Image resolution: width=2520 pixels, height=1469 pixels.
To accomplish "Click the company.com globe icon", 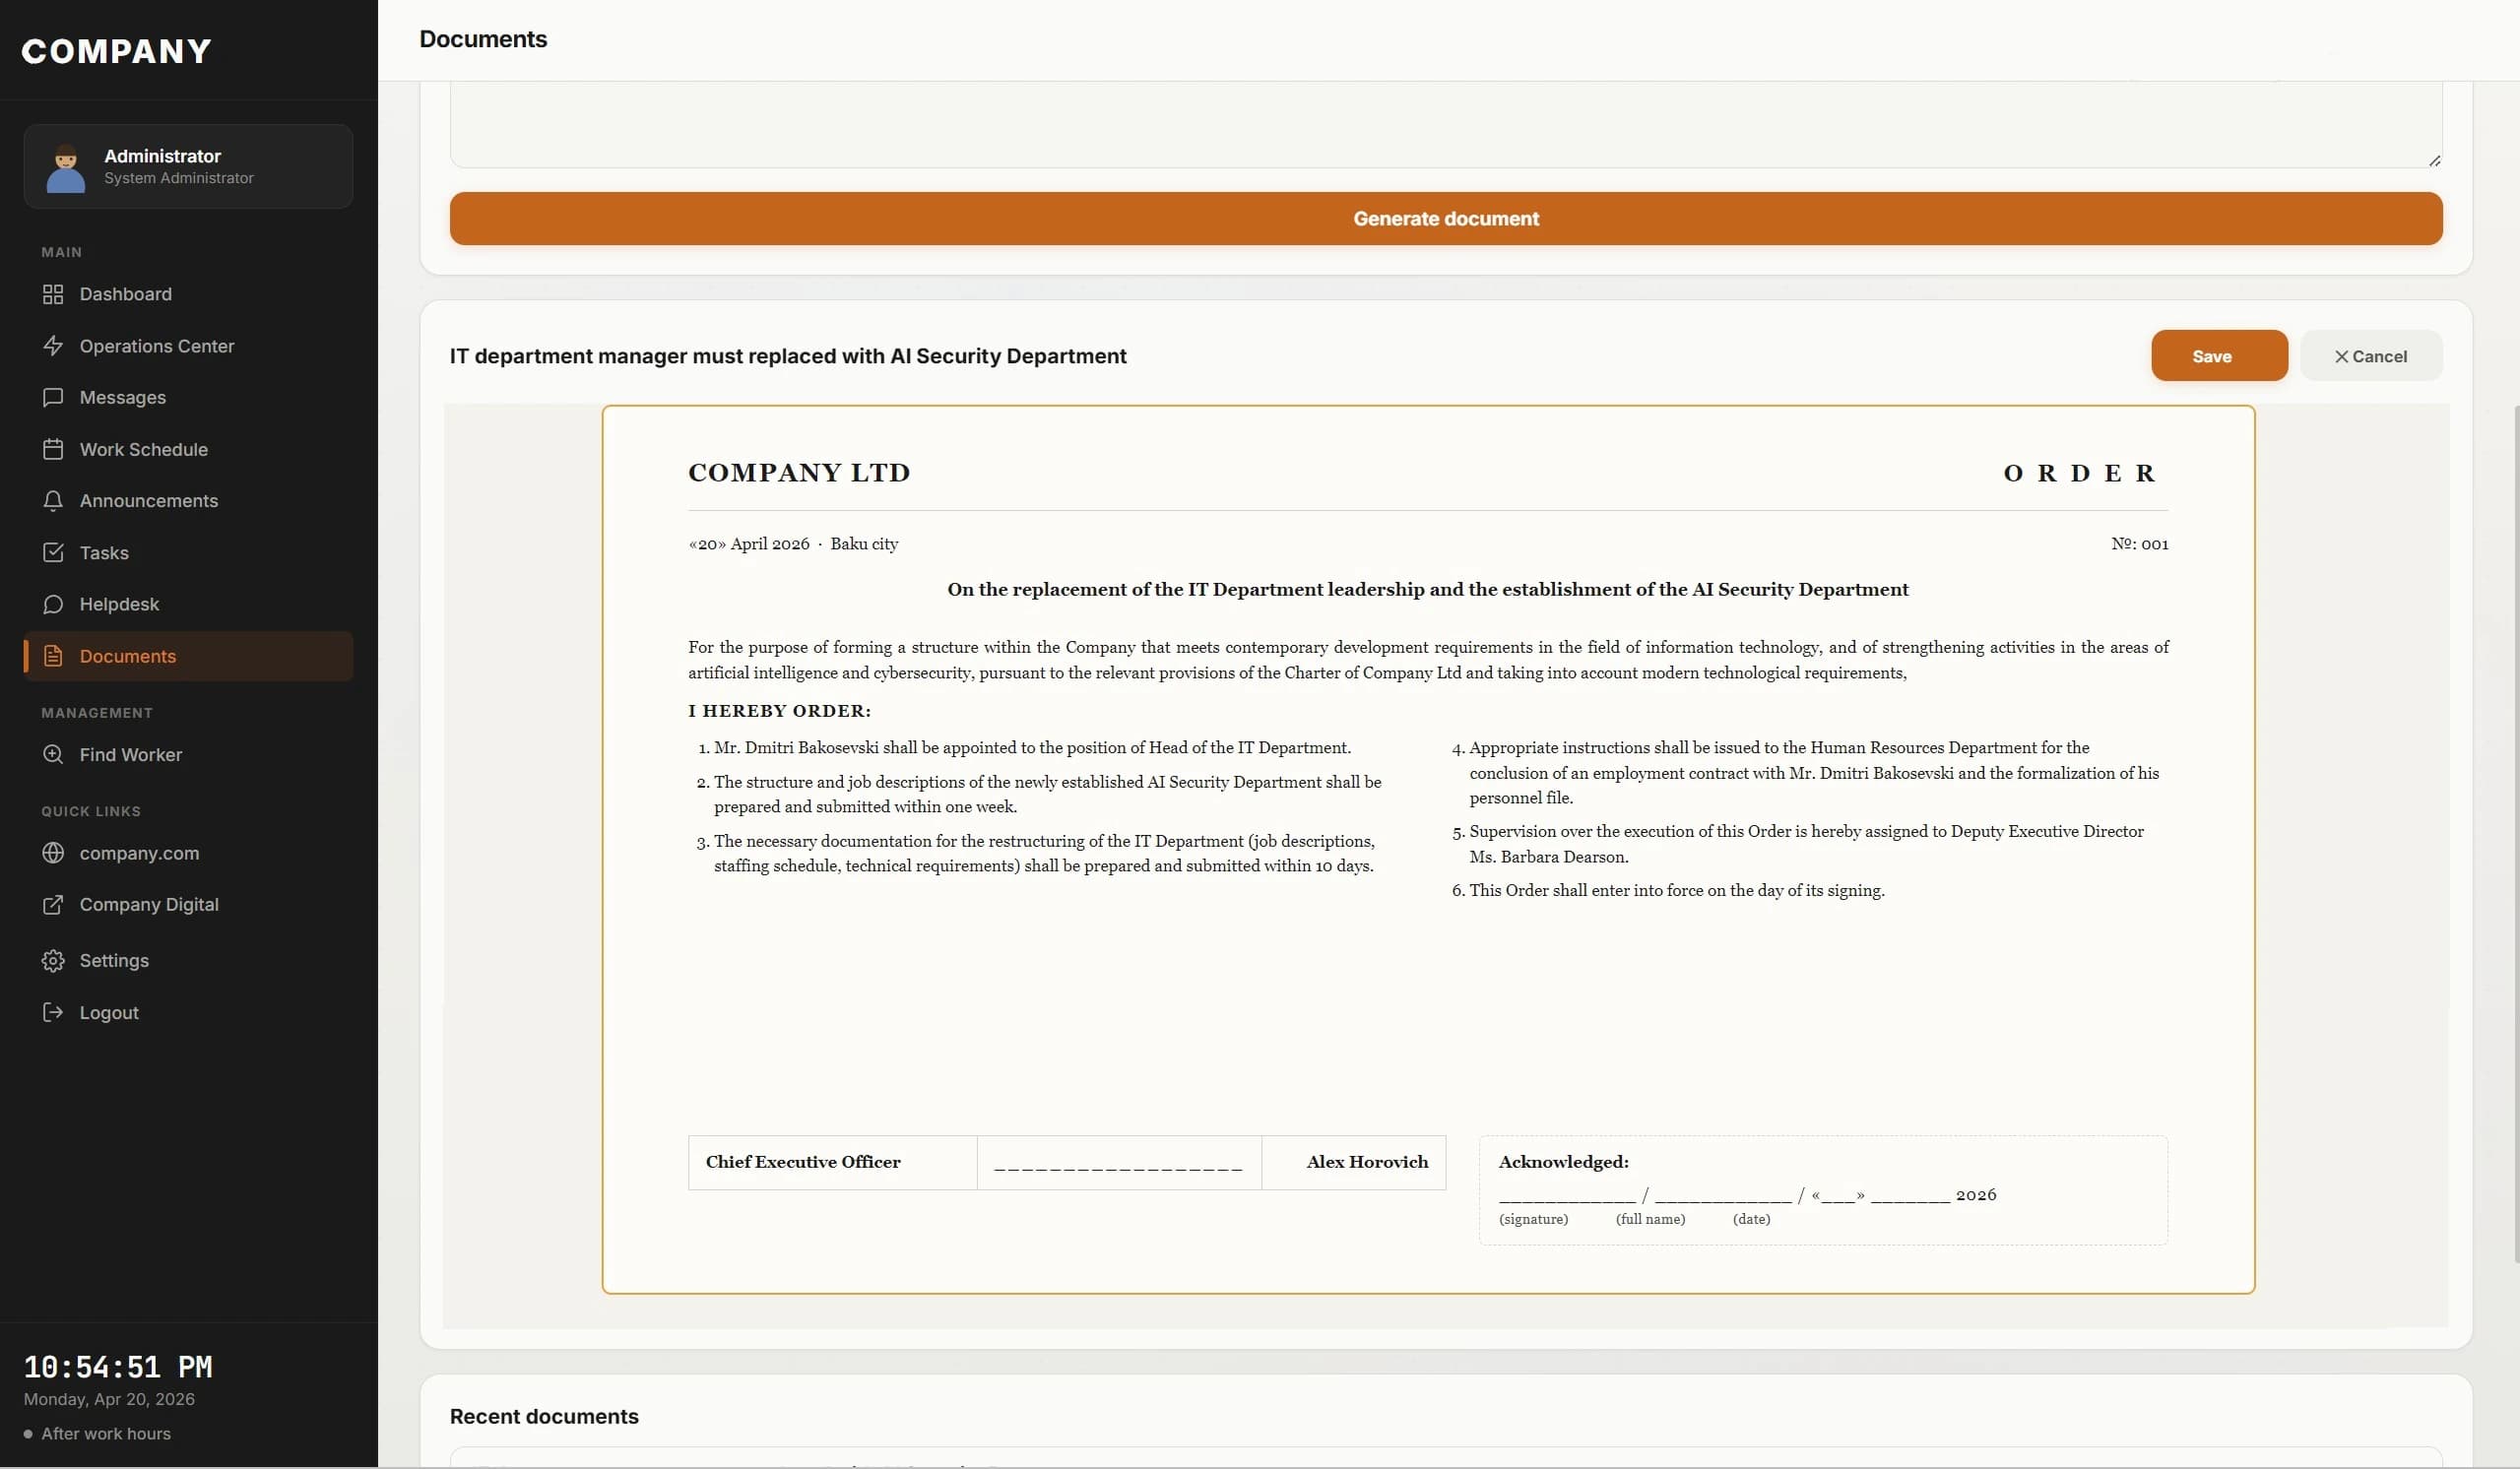I will coord(53,853).
